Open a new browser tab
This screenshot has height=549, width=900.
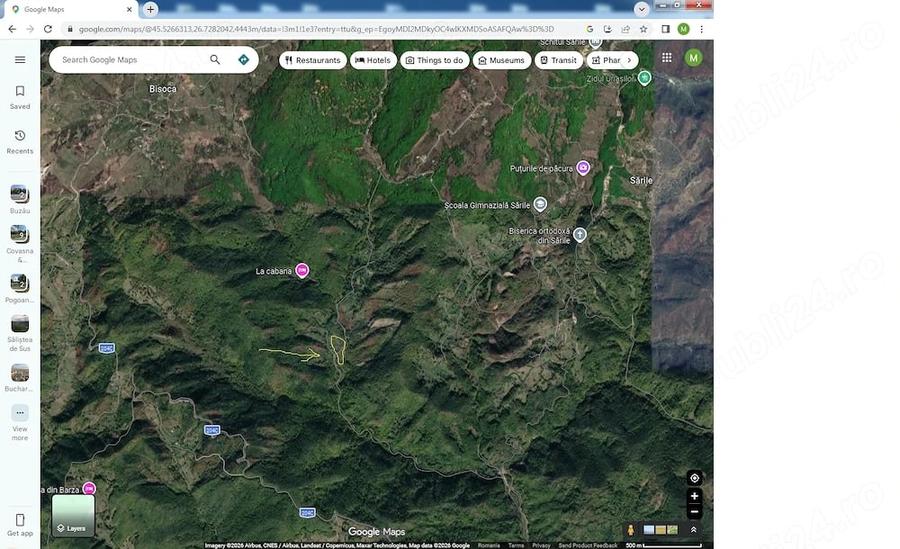(150, 9)
